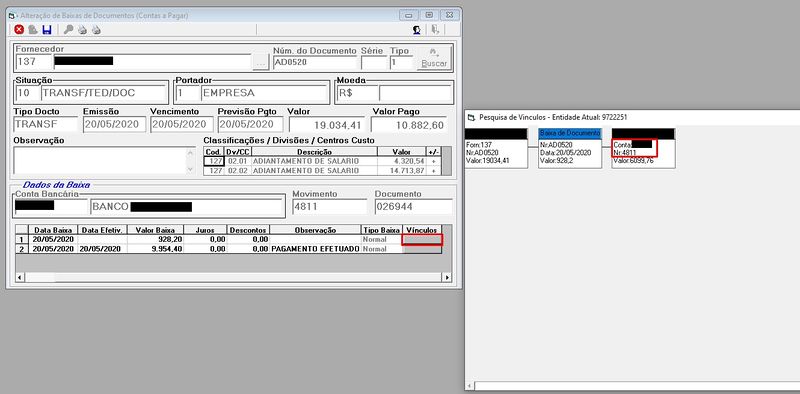This screenshot has width=800, height=394.
Task: Click the Valor Pago field 10.882,60
Action: click(x=409, y=125)
